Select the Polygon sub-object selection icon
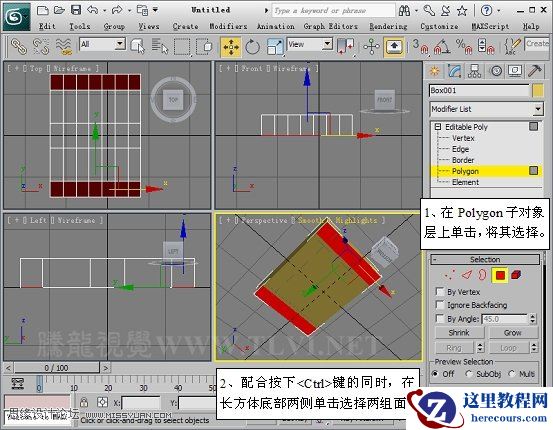This screenshot has height=430, width=553. (x=500, y=275)
